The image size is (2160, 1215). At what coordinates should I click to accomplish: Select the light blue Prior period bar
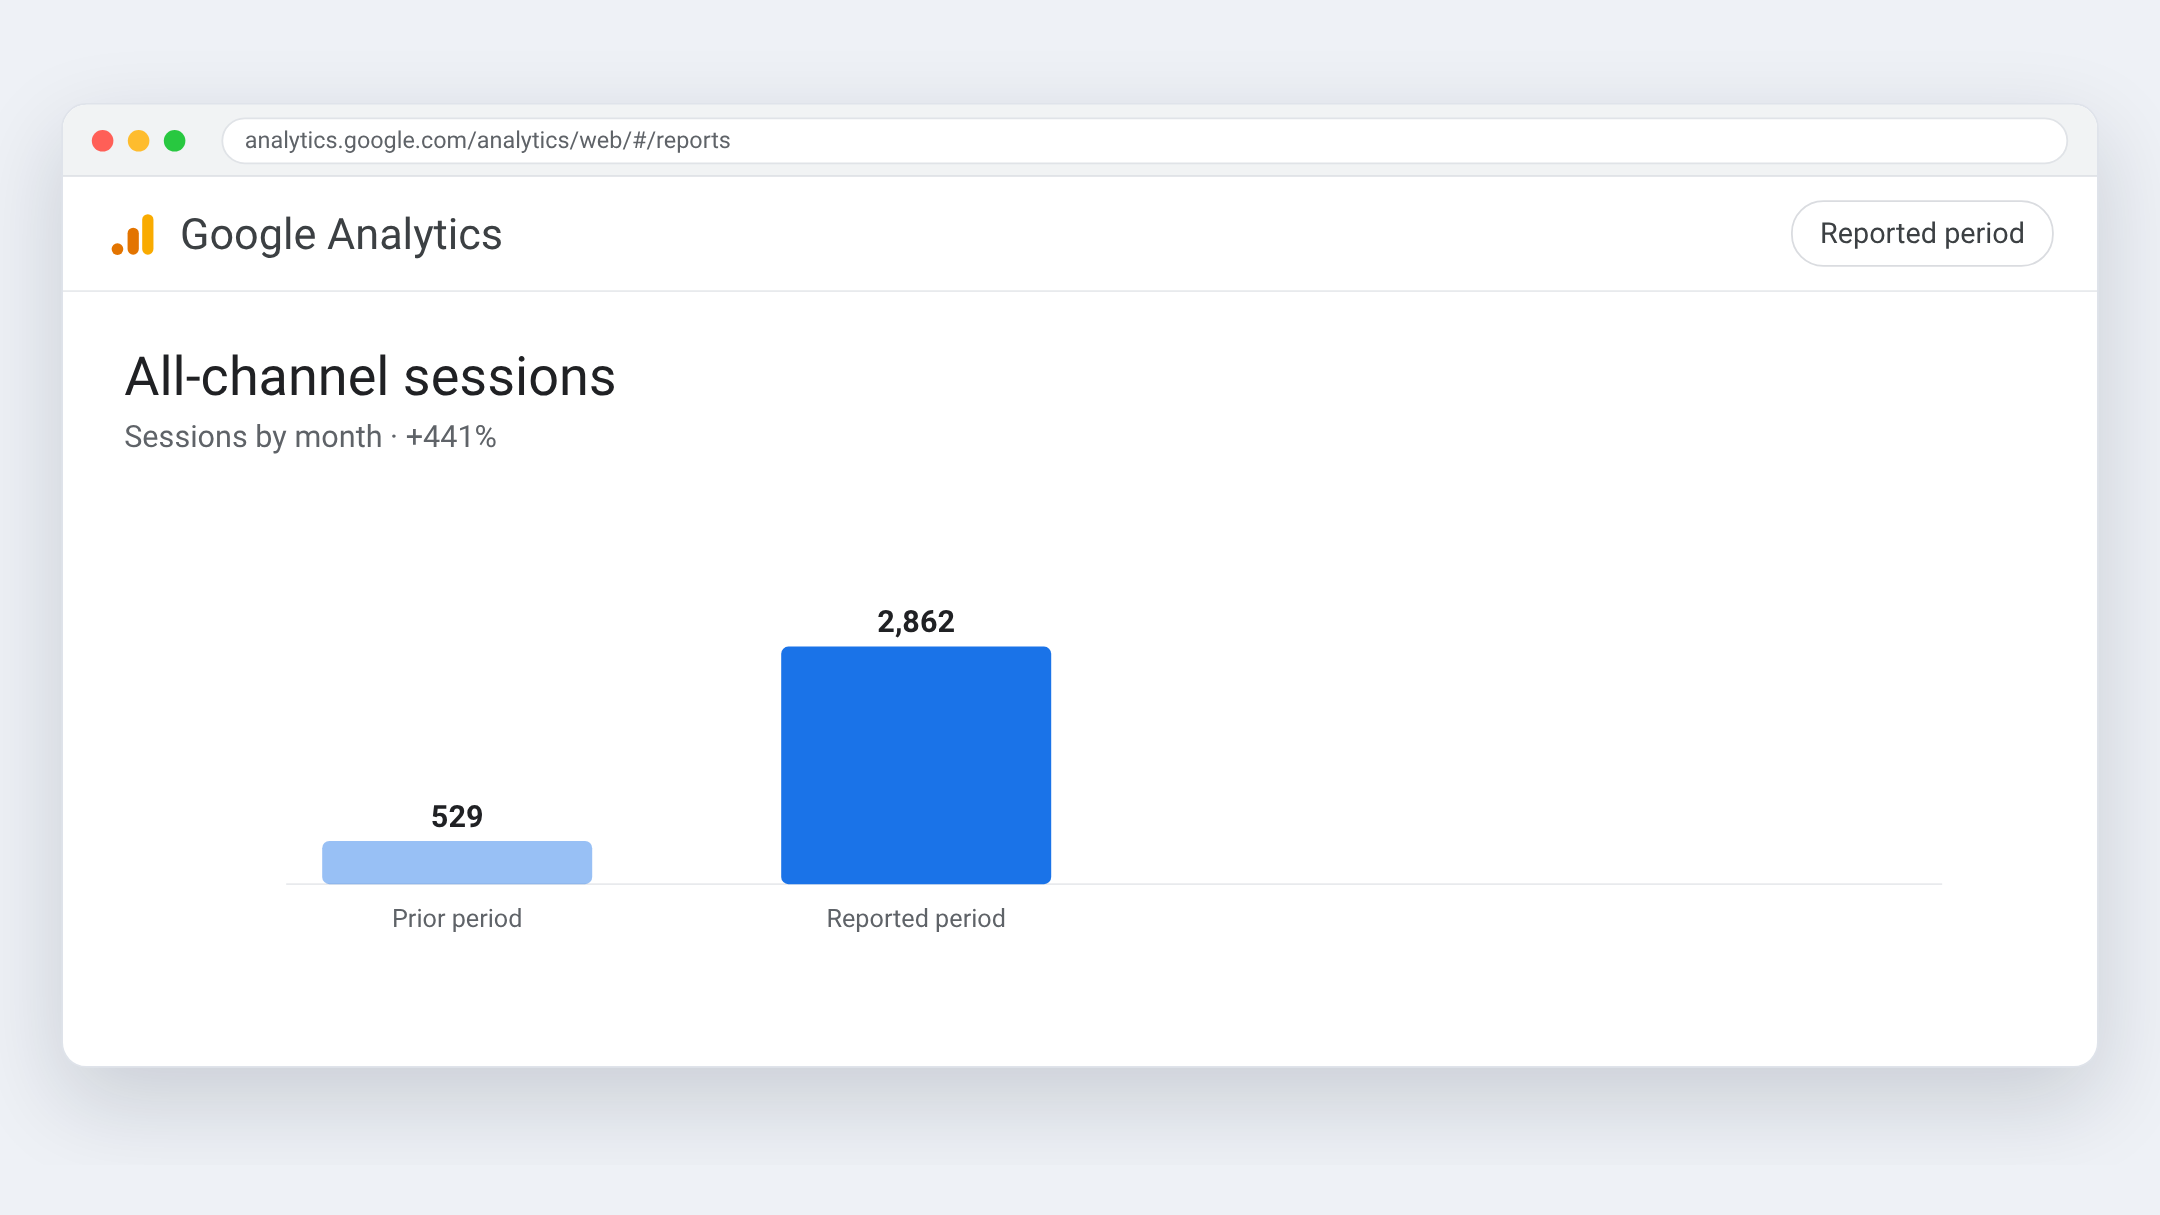[457, 862]
